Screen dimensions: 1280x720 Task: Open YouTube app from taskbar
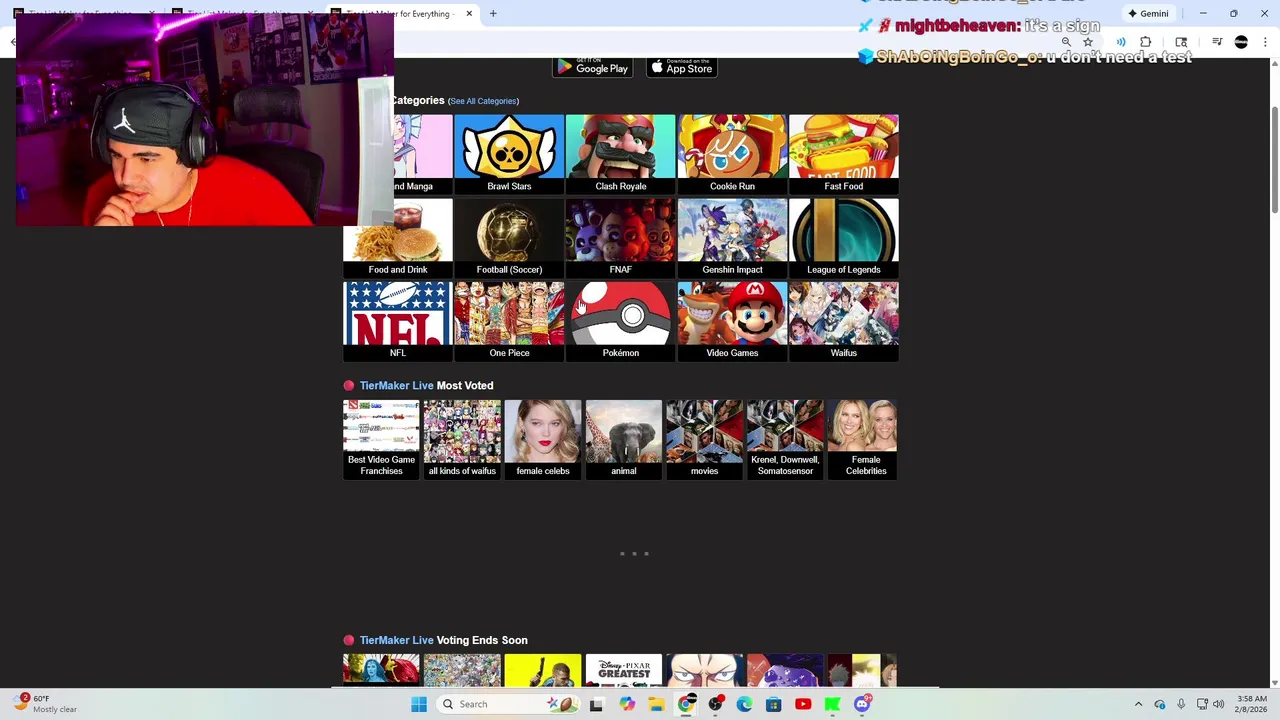coord(803,704)
